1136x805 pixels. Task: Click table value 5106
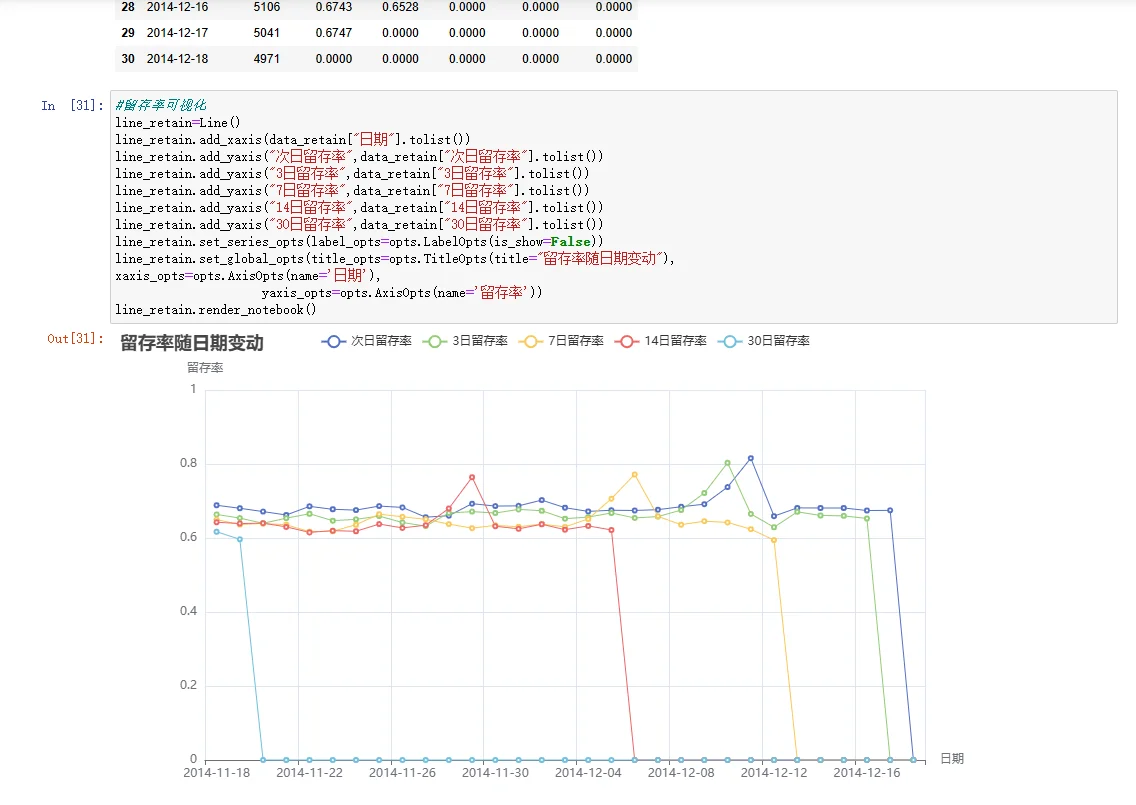(x=267, y=7)
